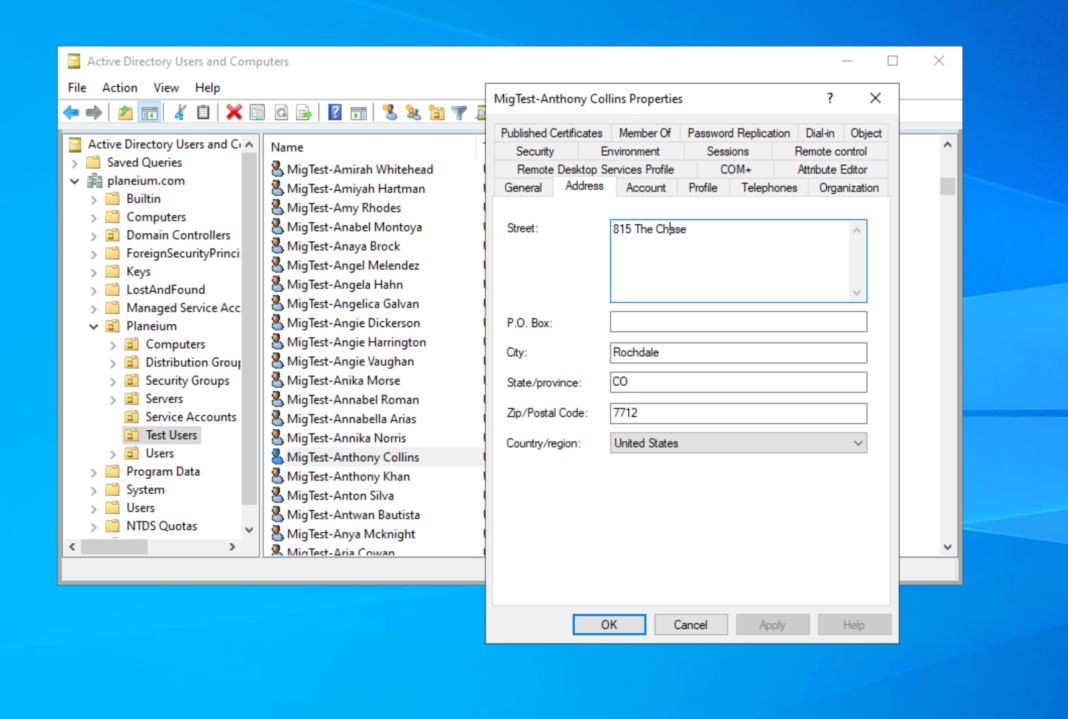Set filter options with the filter icon
The image size is (1068, 719).
(x=460, y=112)
